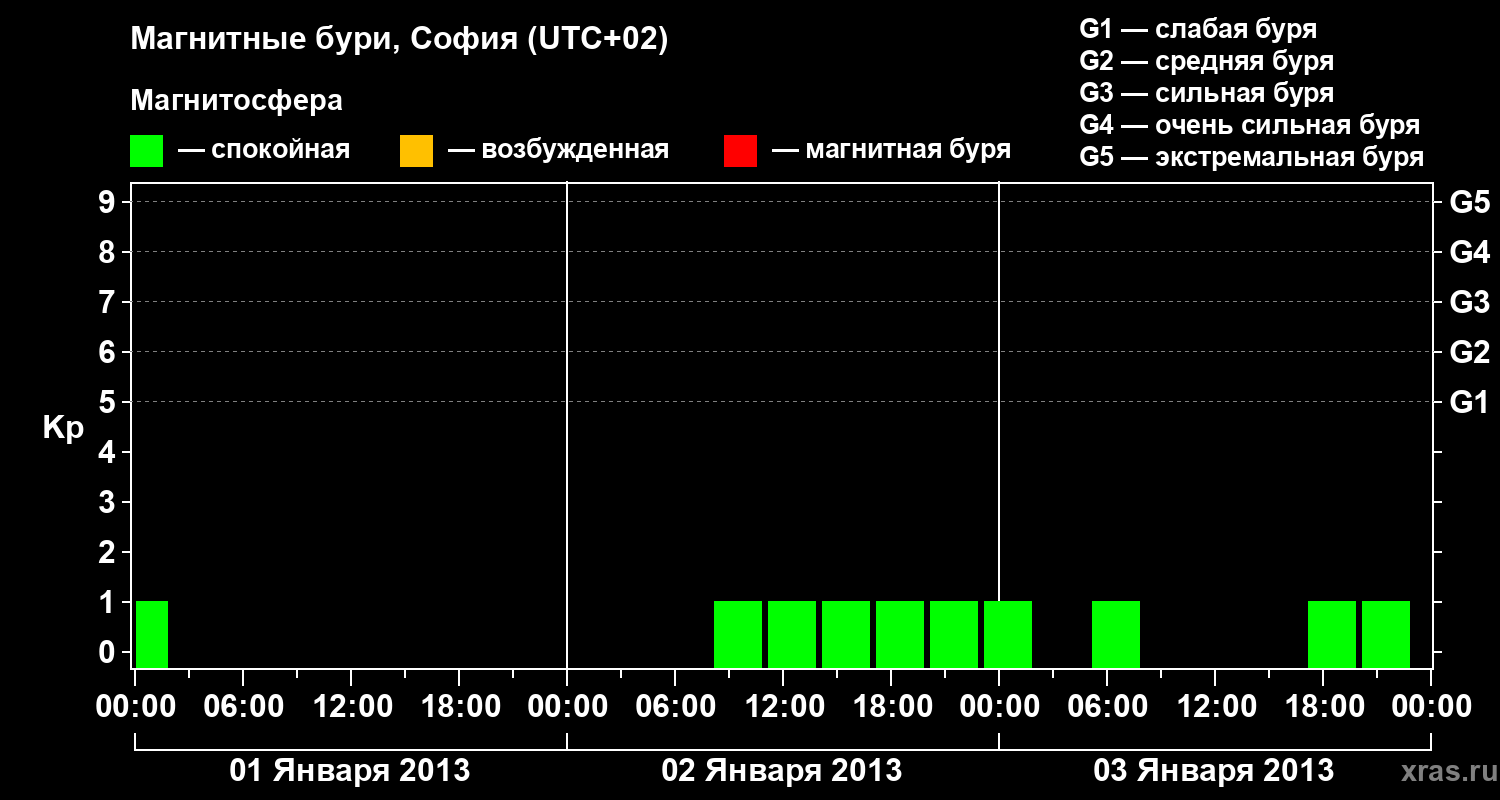The width and height of the screenshot is (1500, 800).
Task: Click the 'G4 — очень сильная буря' line
Action: pyautogui.click(x=1250, y=125)
